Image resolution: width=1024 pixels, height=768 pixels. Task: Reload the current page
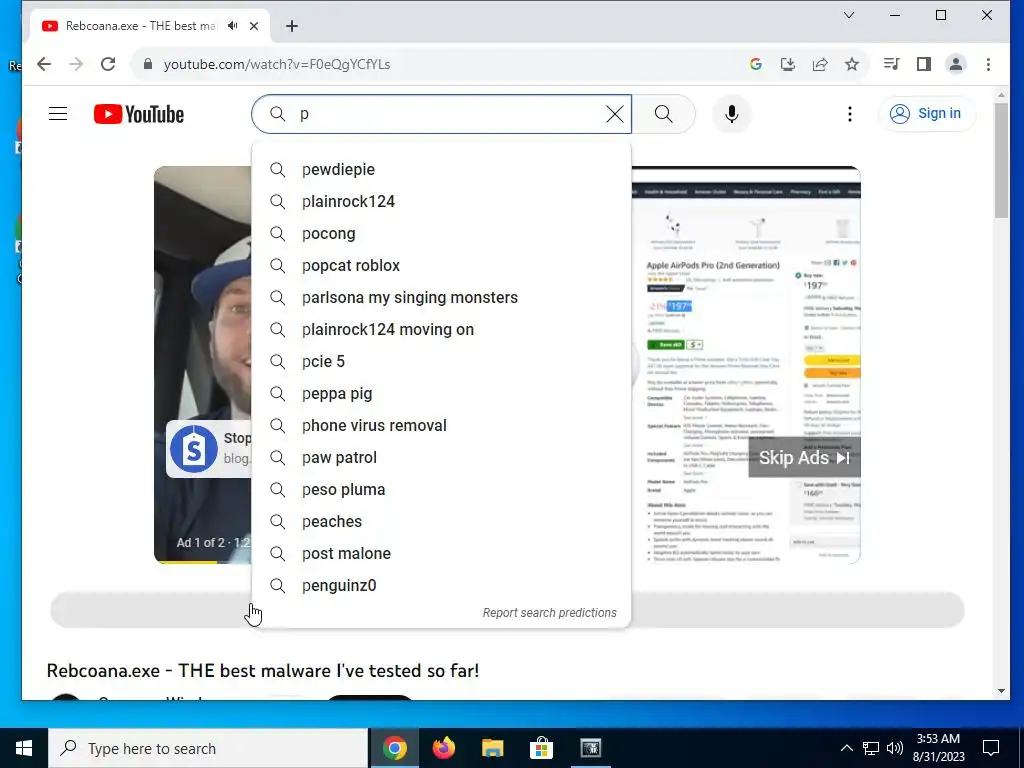click(x=108, y=64)
